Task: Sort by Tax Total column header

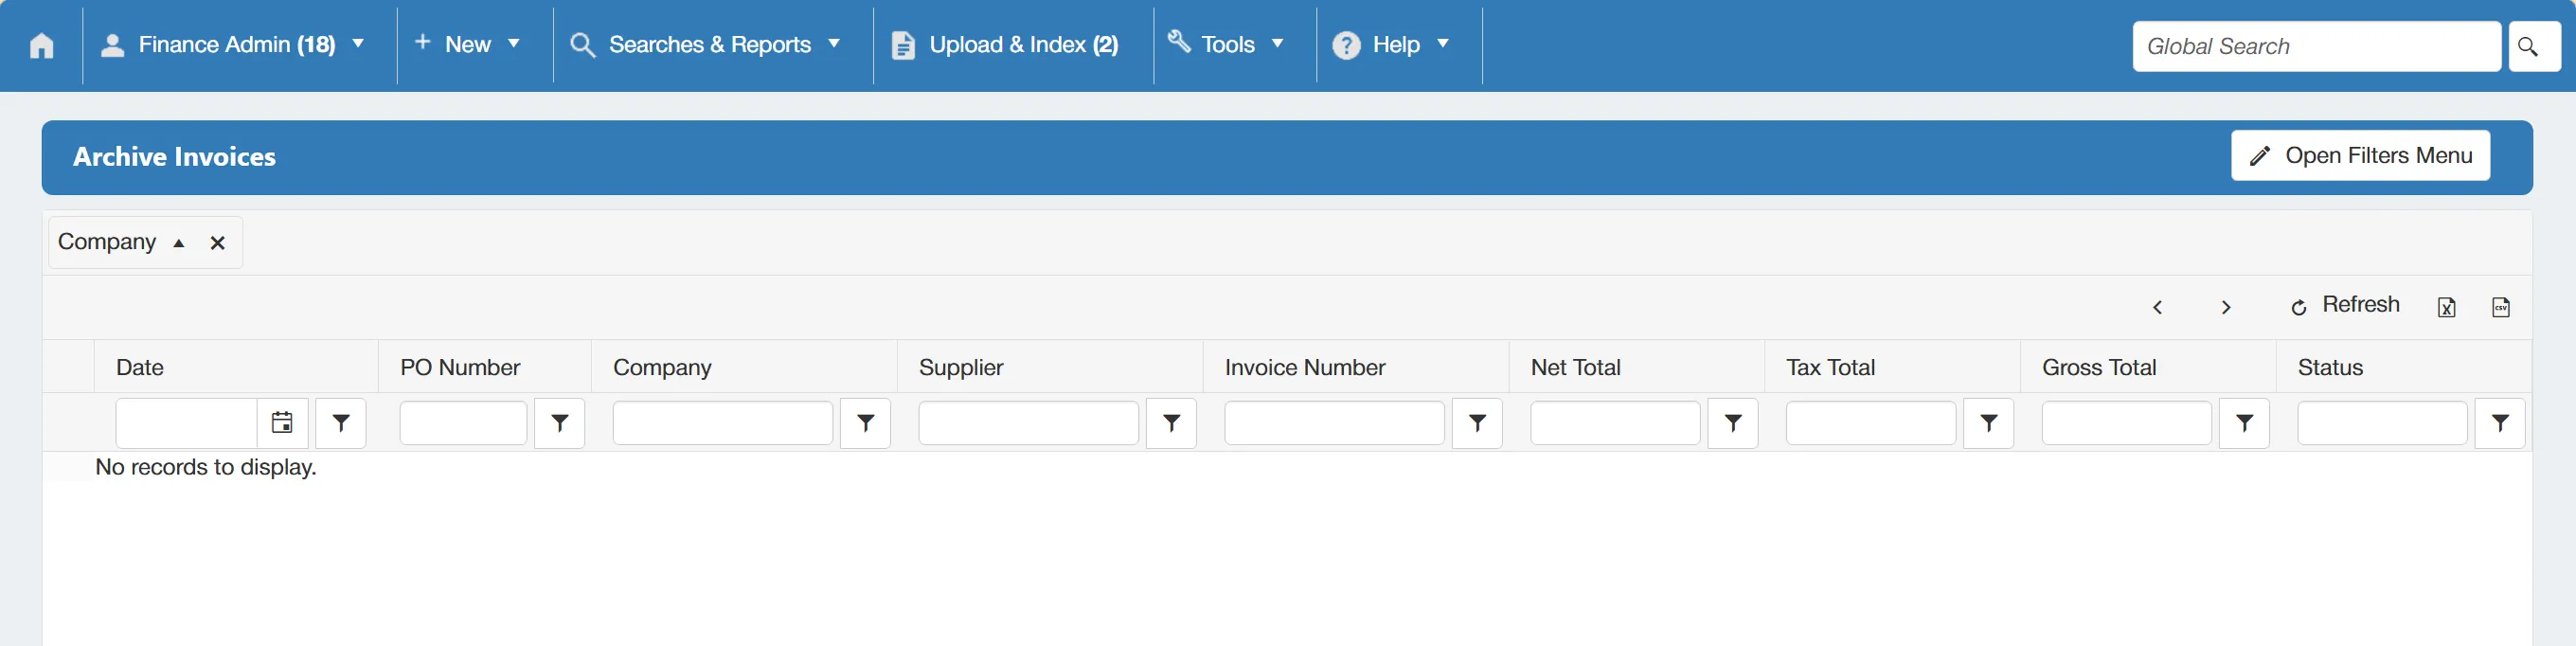Action: pos(1831,367)
